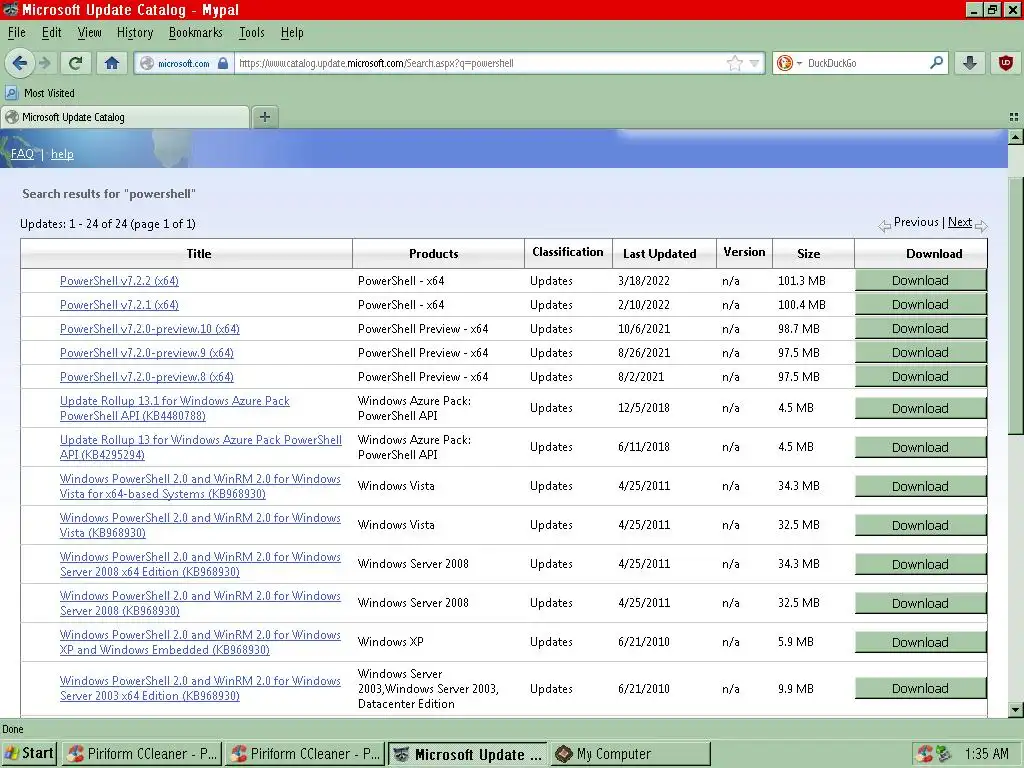Sort by Size column header

click(x=808, y=253)
